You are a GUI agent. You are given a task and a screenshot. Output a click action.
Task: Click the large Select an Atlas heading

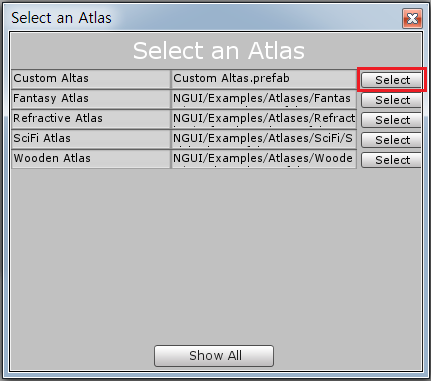coord(219,51)
